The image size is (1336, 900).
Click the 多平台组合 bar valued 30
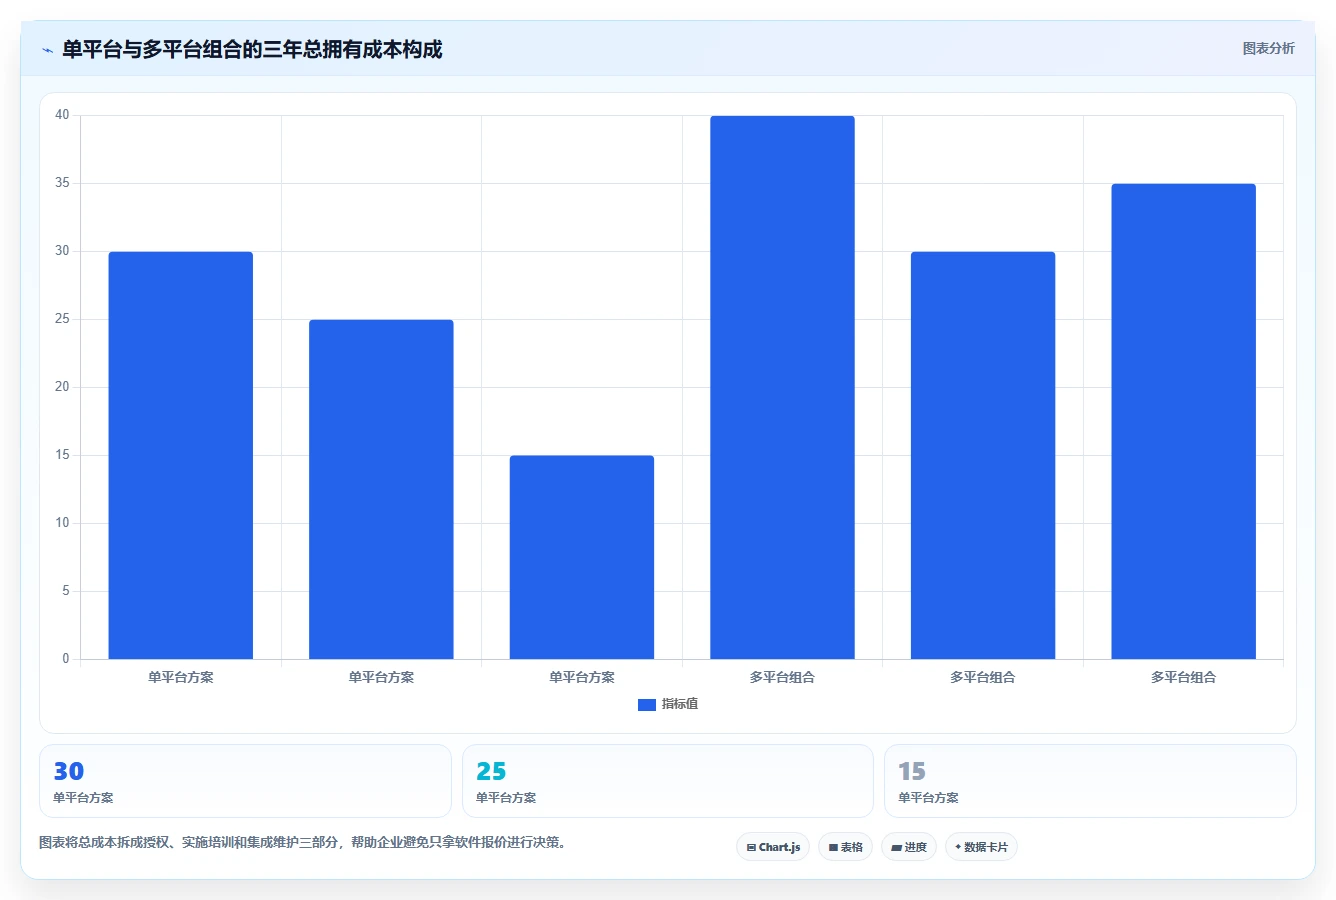pyautogui.click(x=983, y=455)
